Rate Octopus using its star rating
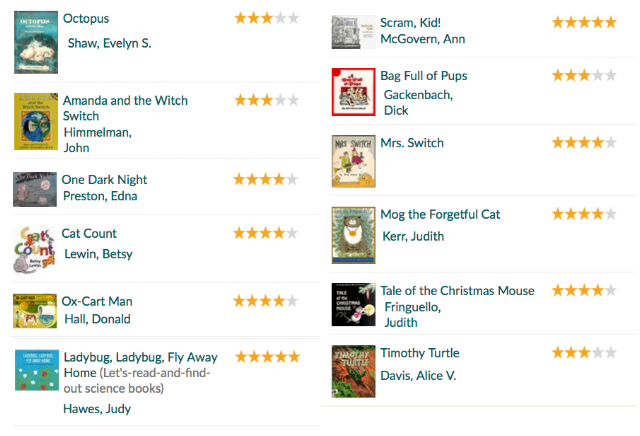 tap(266, 18)
